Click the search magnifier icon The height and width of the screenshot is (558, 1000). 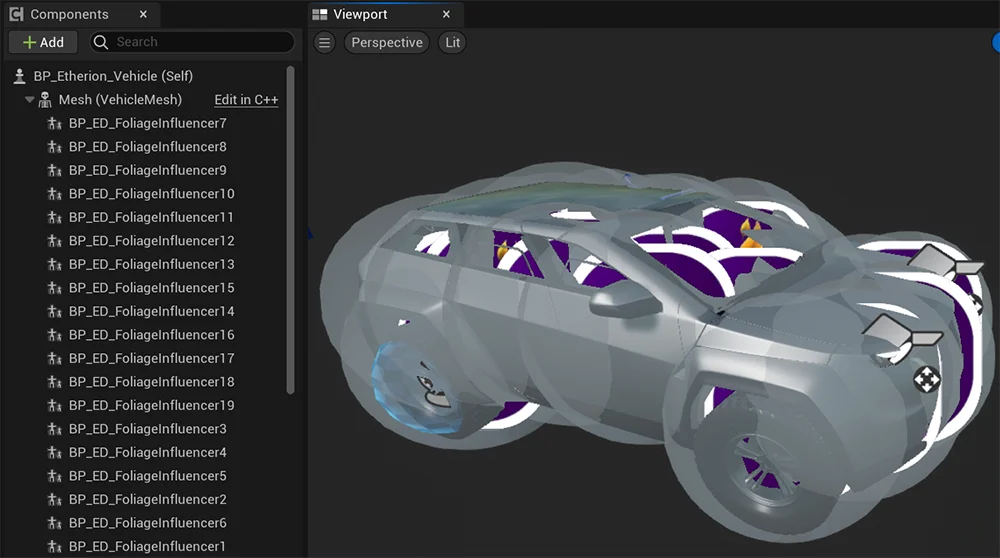point(101,42)
